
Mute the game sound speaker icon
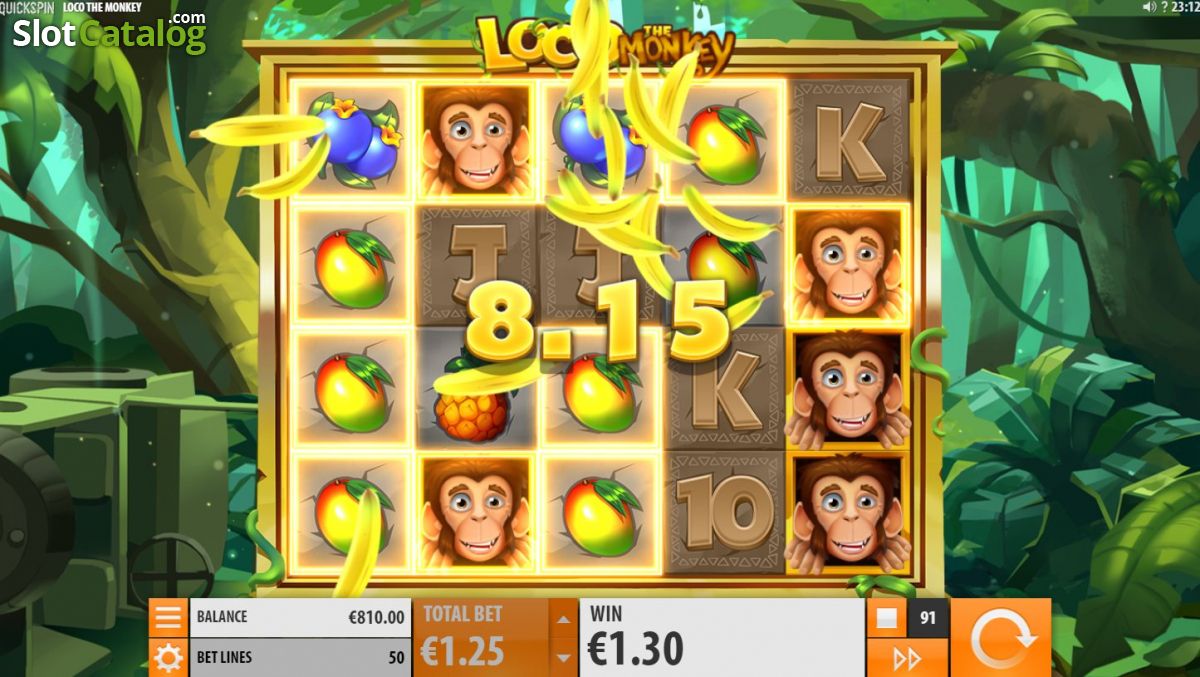tap(1148, 7)
